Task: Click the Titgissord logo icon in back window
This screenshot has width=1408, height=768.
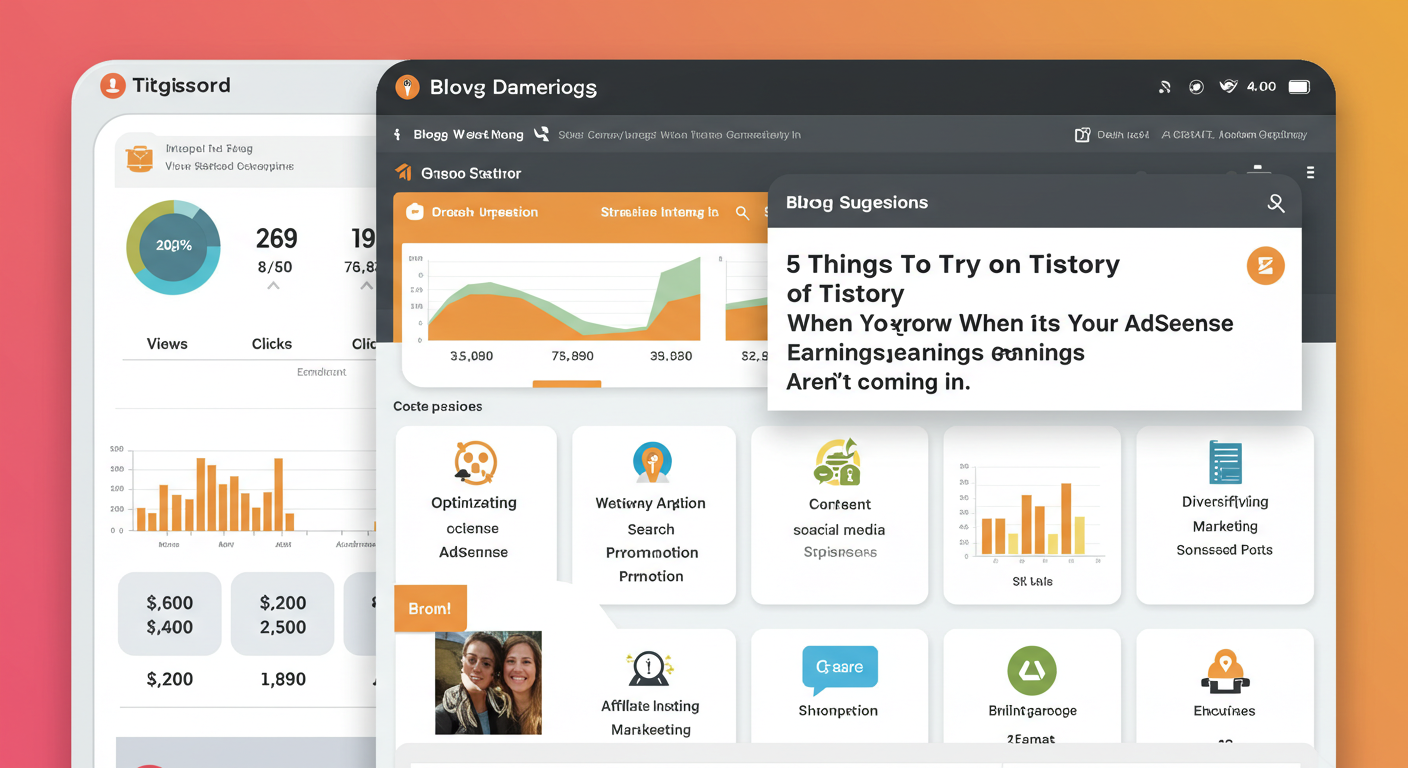Action: point(113,86)
